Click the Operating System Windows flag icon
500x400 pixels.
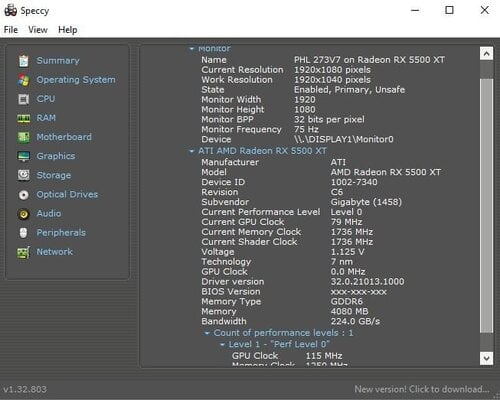[x=24, y=80]
